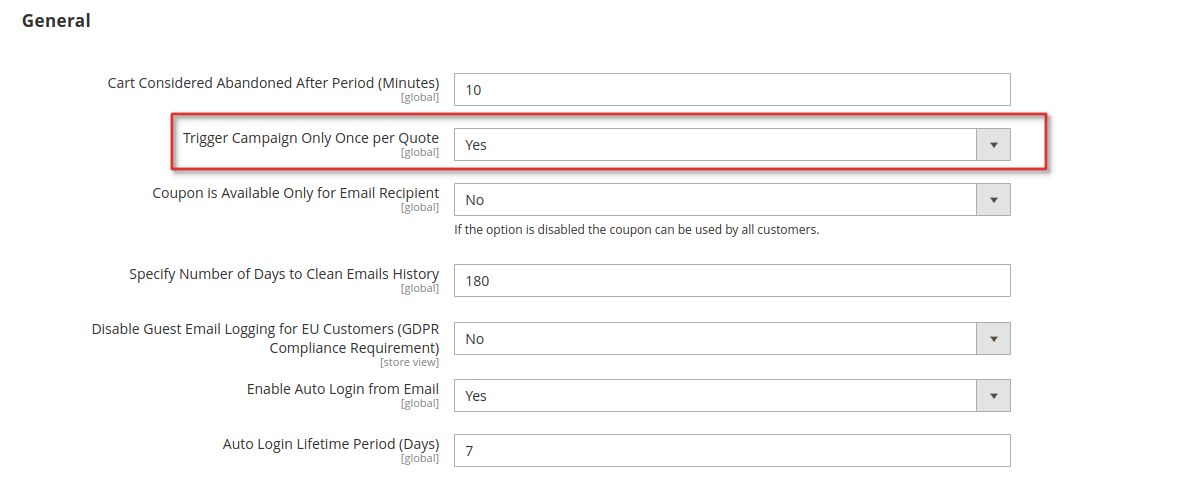Click the Cart Considered Abandoned After Period field
Screen dimensions: 1177x479
pos(732,89)
